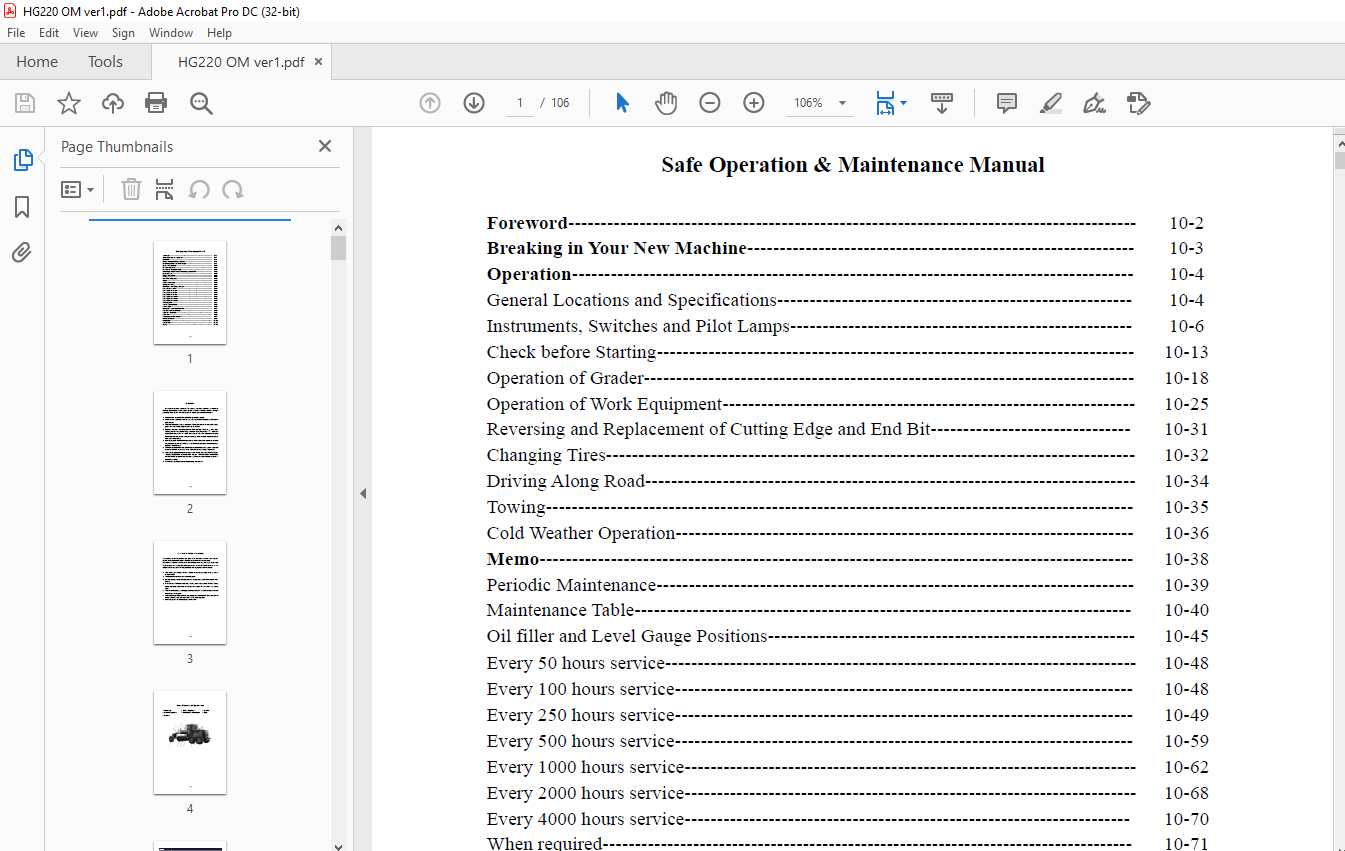The width and height of the screenshot is (1345, 851).
Task: Select page 4 thumbnail with grader image
Action: click(190, 742)
